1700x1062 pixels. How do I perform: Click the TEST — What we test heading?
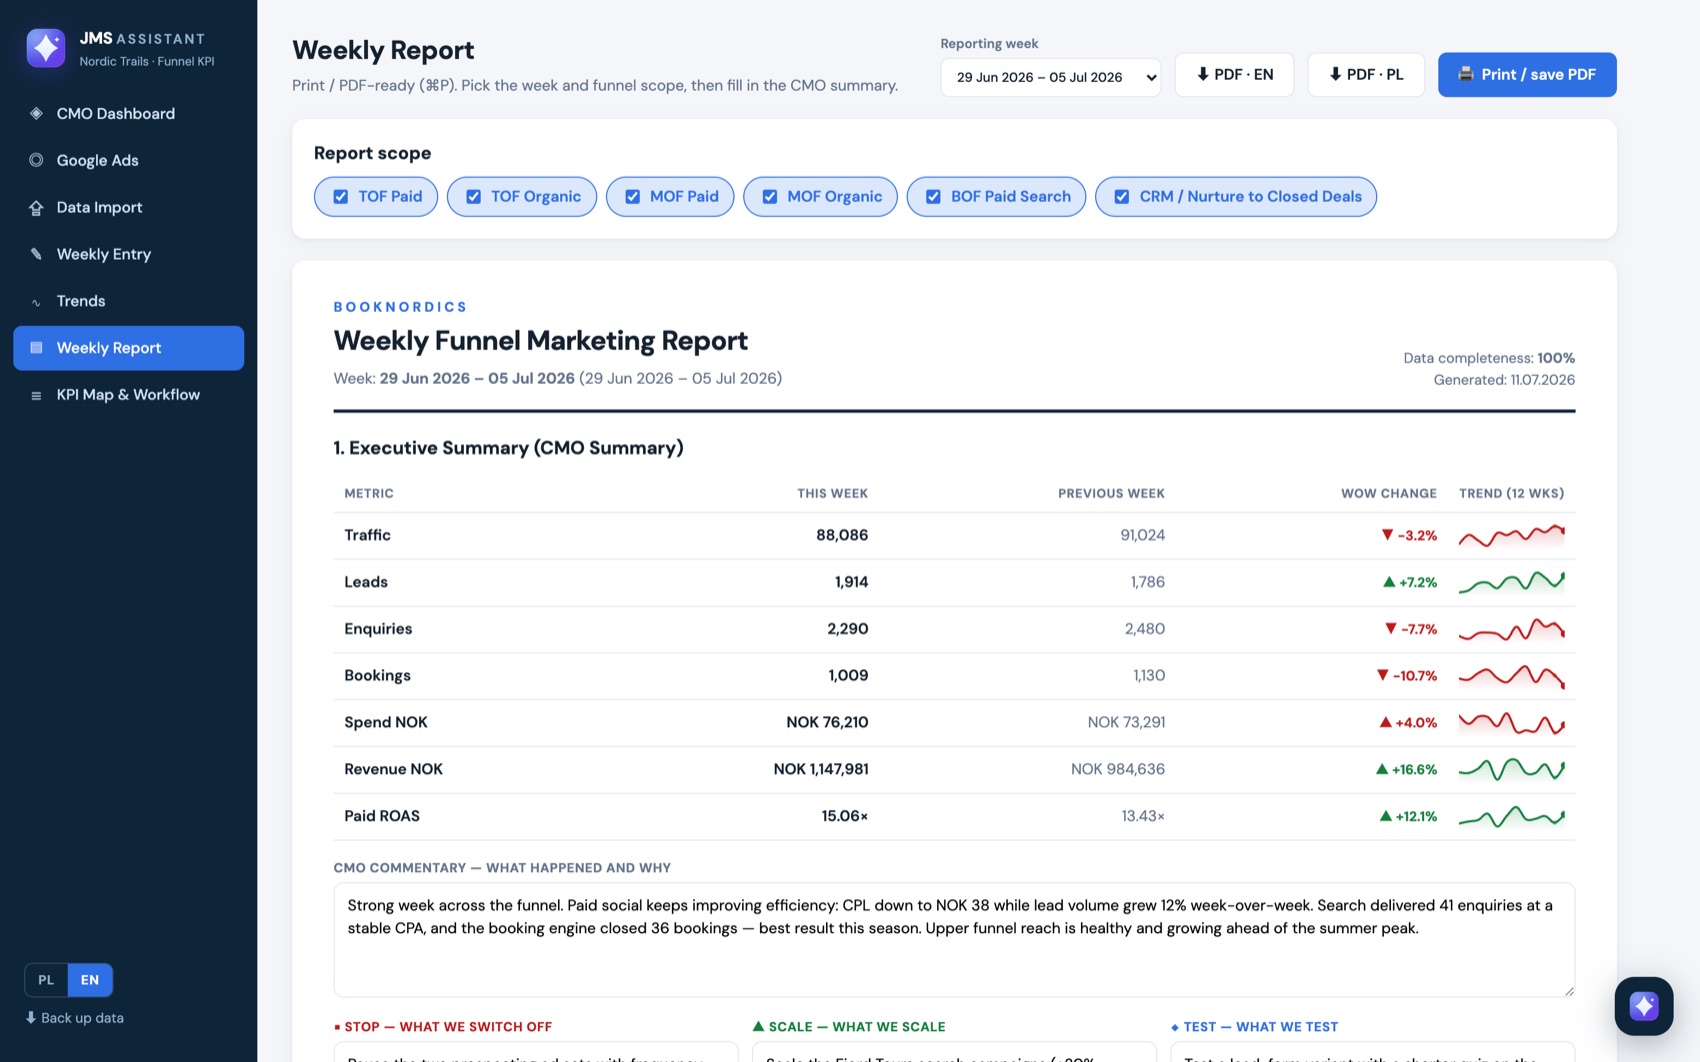1254,1027
